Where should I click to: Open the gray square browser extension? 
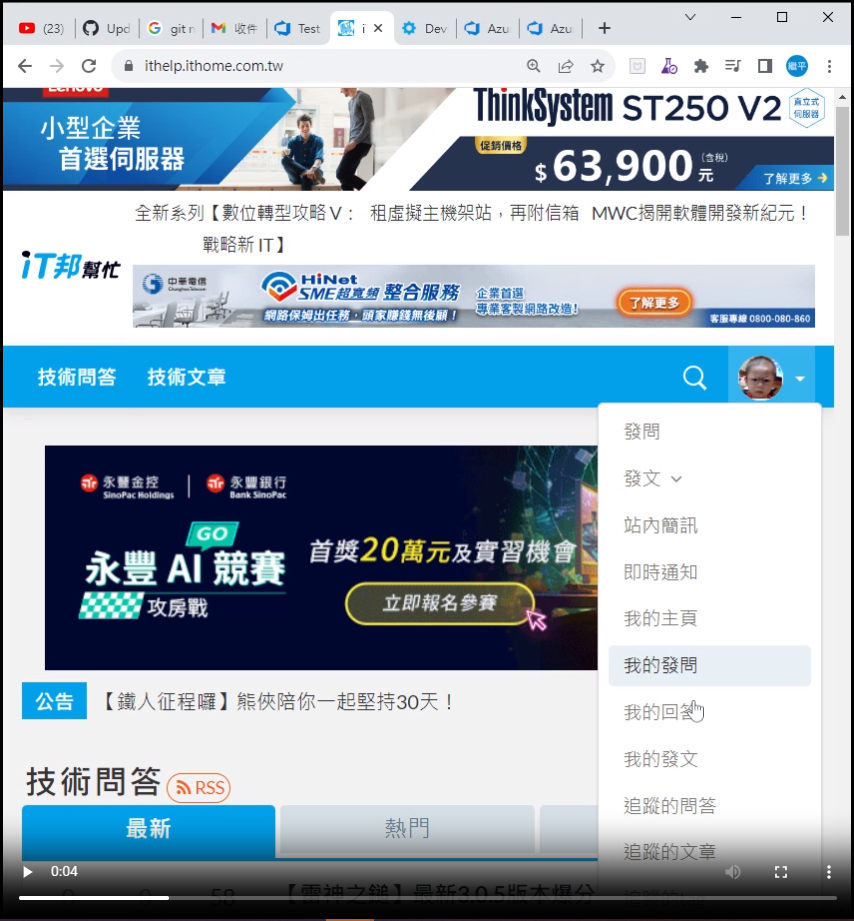click(x=637, y=66)
